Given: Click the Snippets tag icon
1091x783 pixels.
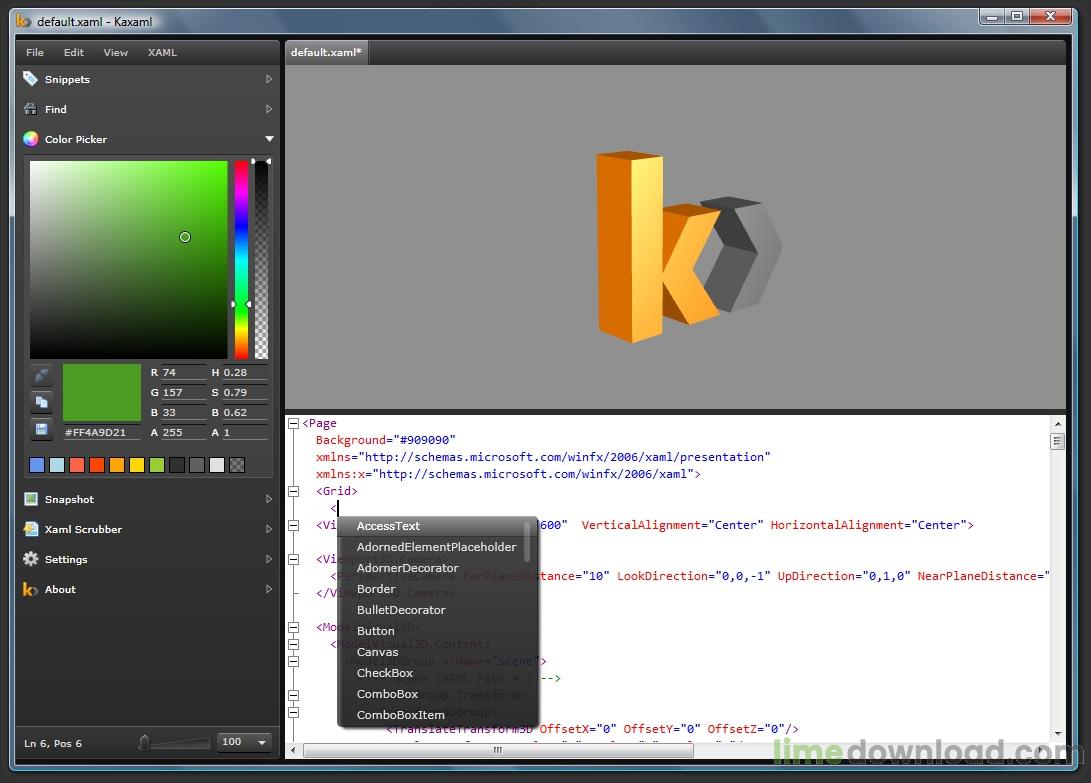Looking at the screenshot, I should 30,79.
